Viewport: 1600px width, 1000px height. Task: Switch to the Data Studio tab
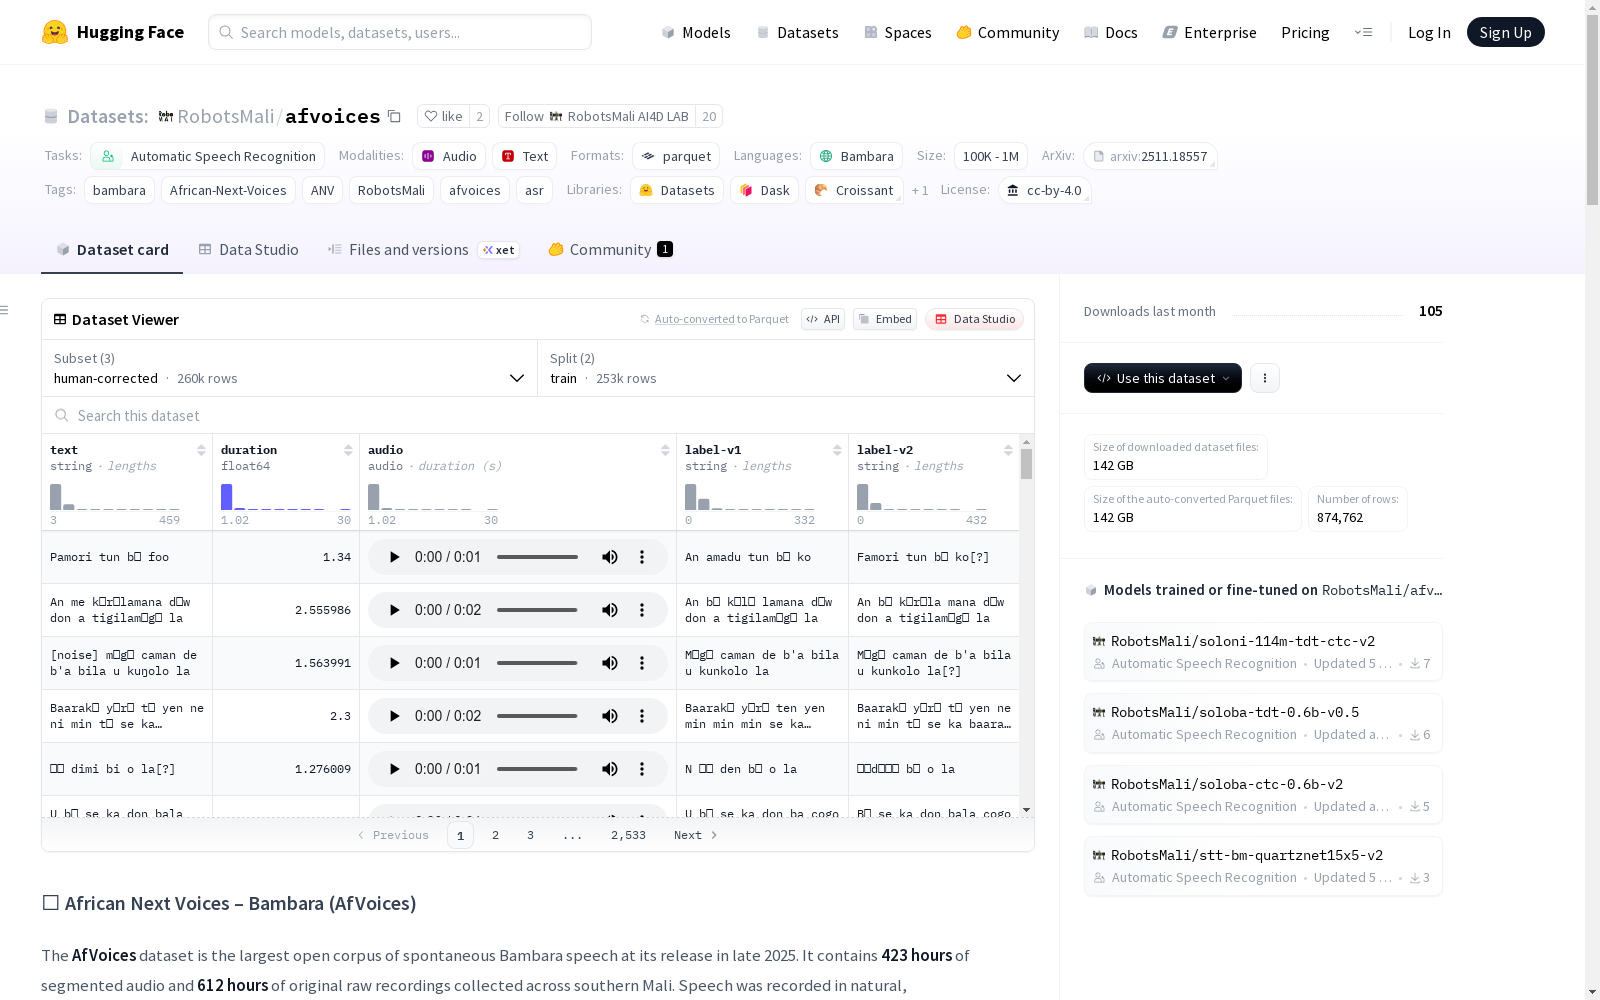click(x=249, y=250)
